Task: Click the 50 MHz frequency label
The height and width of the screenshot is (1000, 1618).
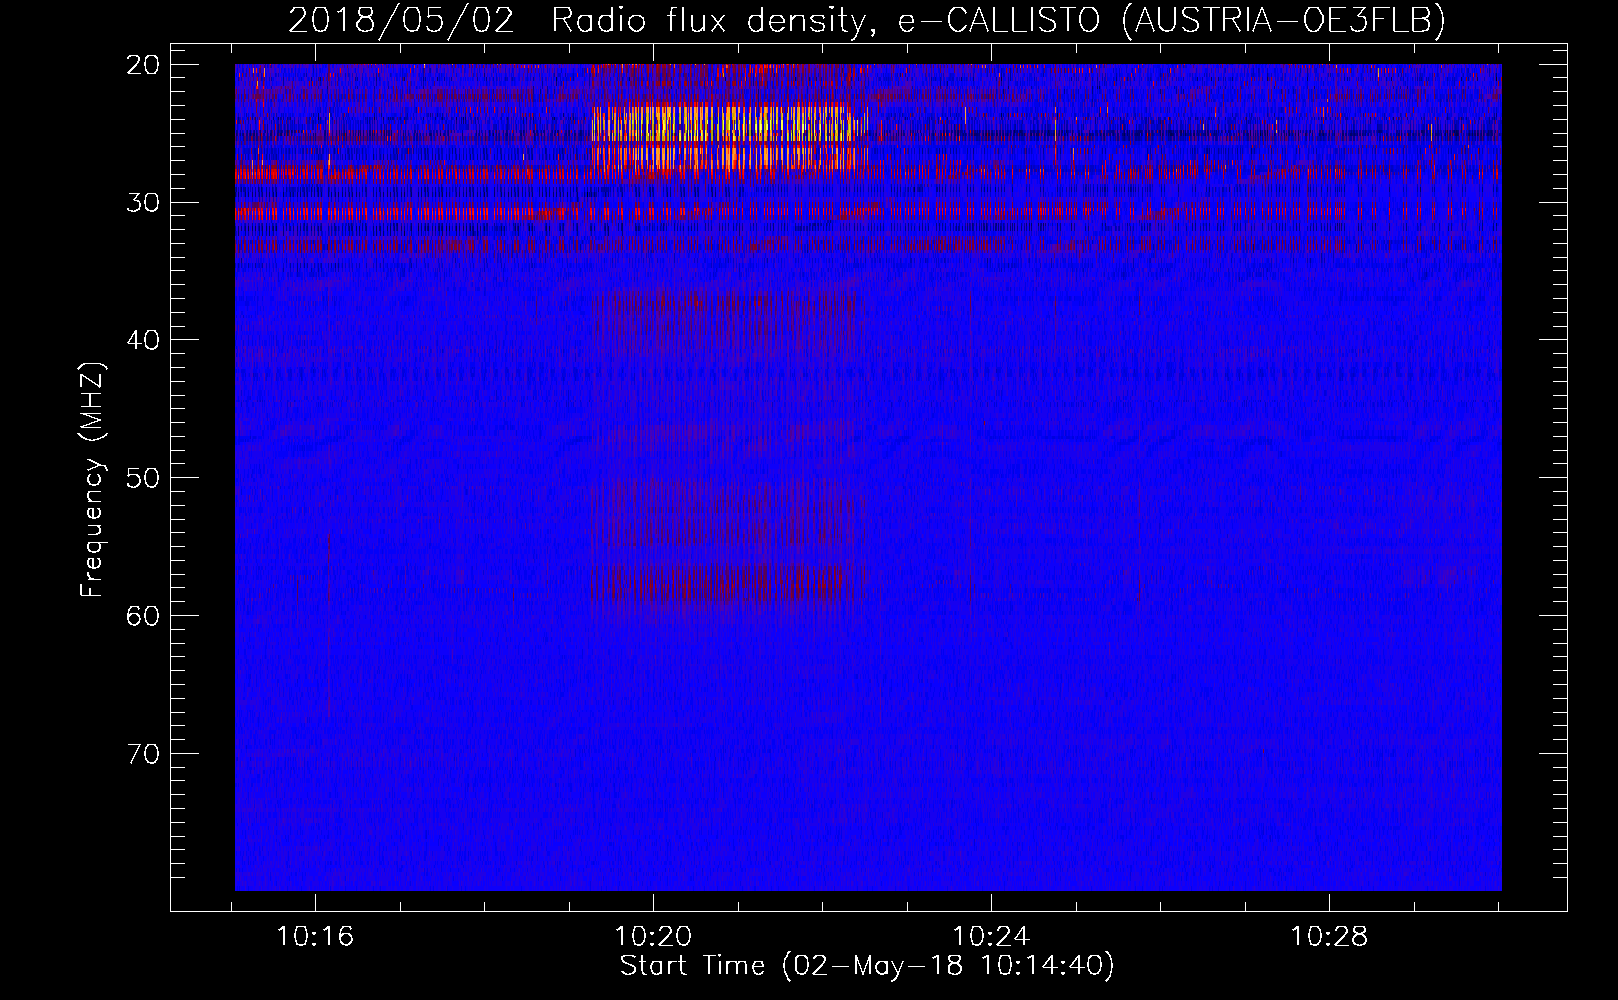Action: [x=144, y=477]
